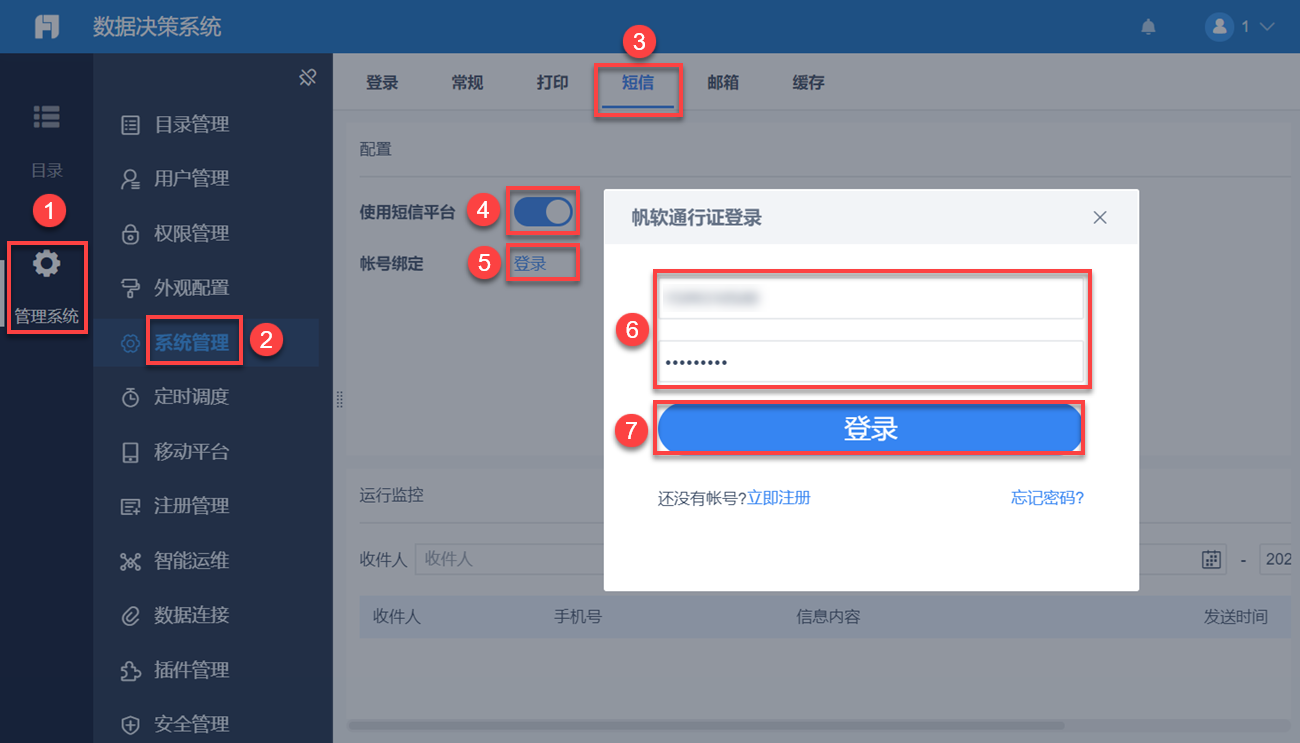Click the 系统管理 gear icon
Image resolution: width=1300 pixels, height=743 pixels.
[130, 343]
